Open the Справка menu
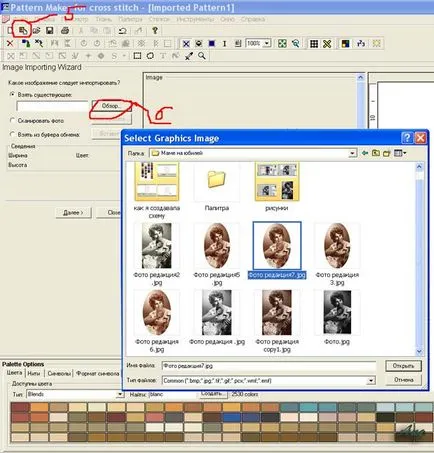This screenshot has width=434, height=453. point(253,19)
